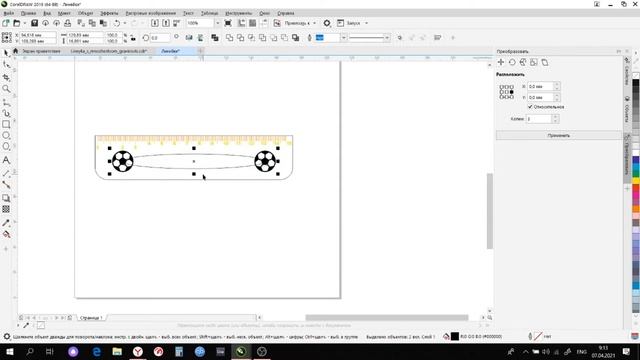
Task: Switch to the Welcome screen tab
Action: (41, 51)
